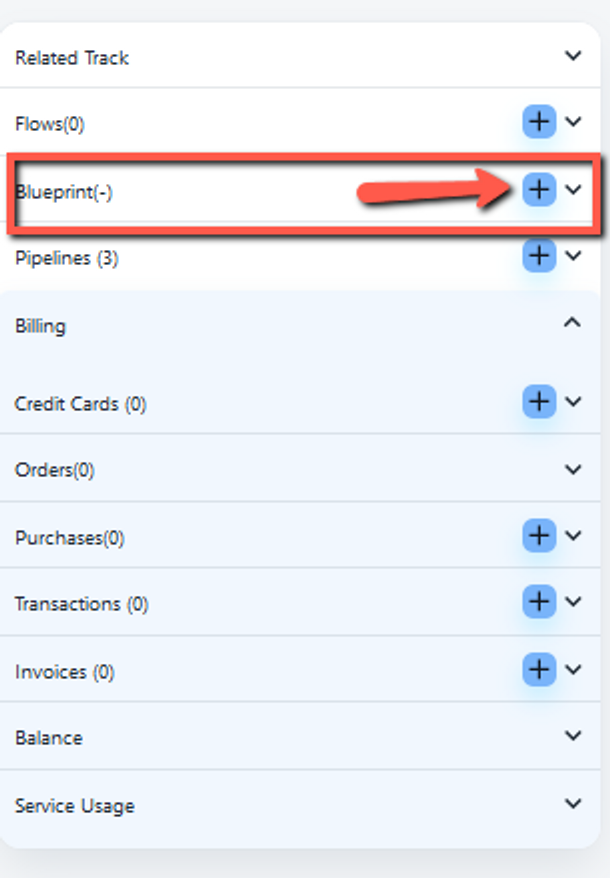Click the Blueprint plus icon
Screen dimensions: 610x878
pyautogui.click(x=539, y=188)
